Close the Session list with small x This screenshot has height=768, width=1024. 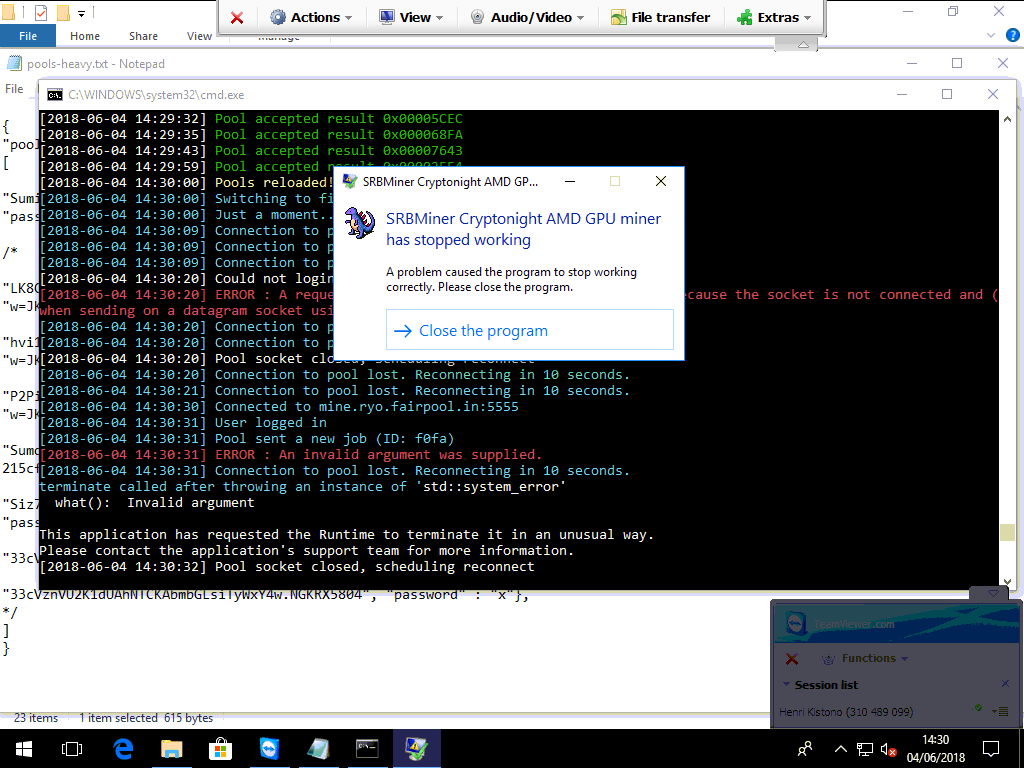coord(1005,684)
